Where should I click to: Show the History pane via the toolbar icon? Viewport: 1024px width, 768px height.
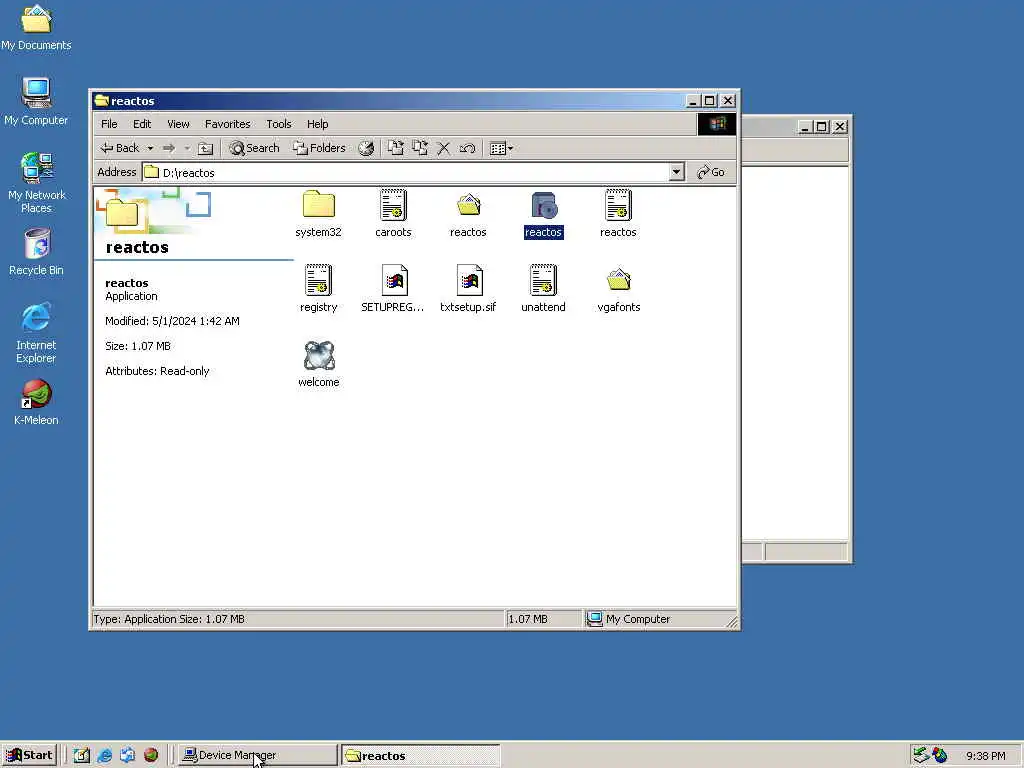[x=366, y=148]
